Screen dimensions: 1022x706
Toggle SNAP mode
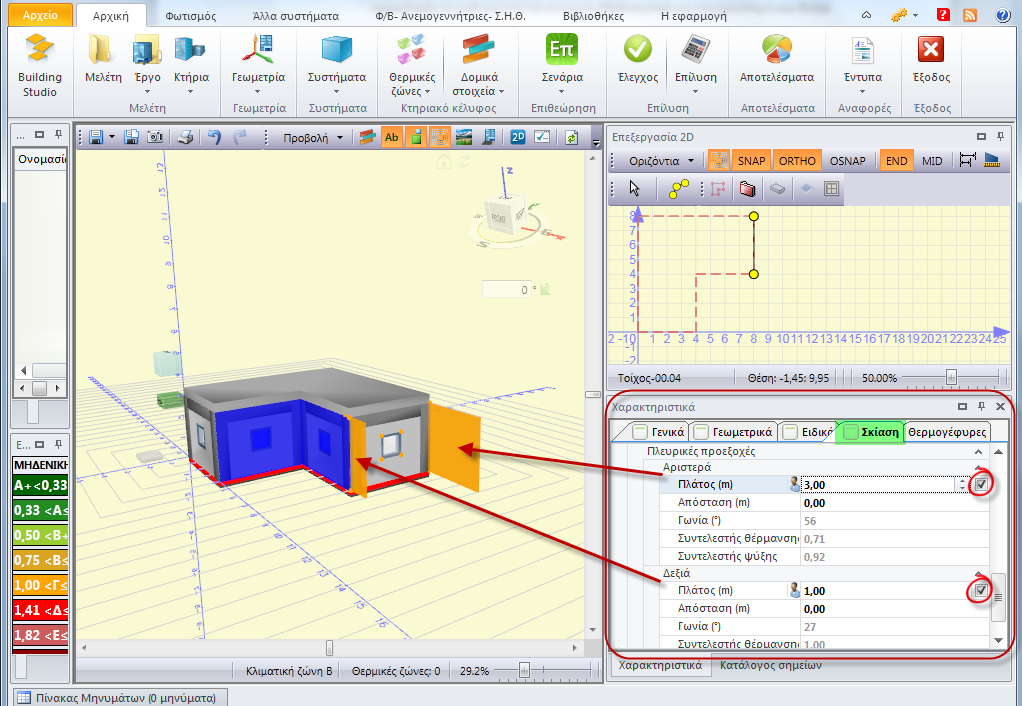click(x=751, y=160)
